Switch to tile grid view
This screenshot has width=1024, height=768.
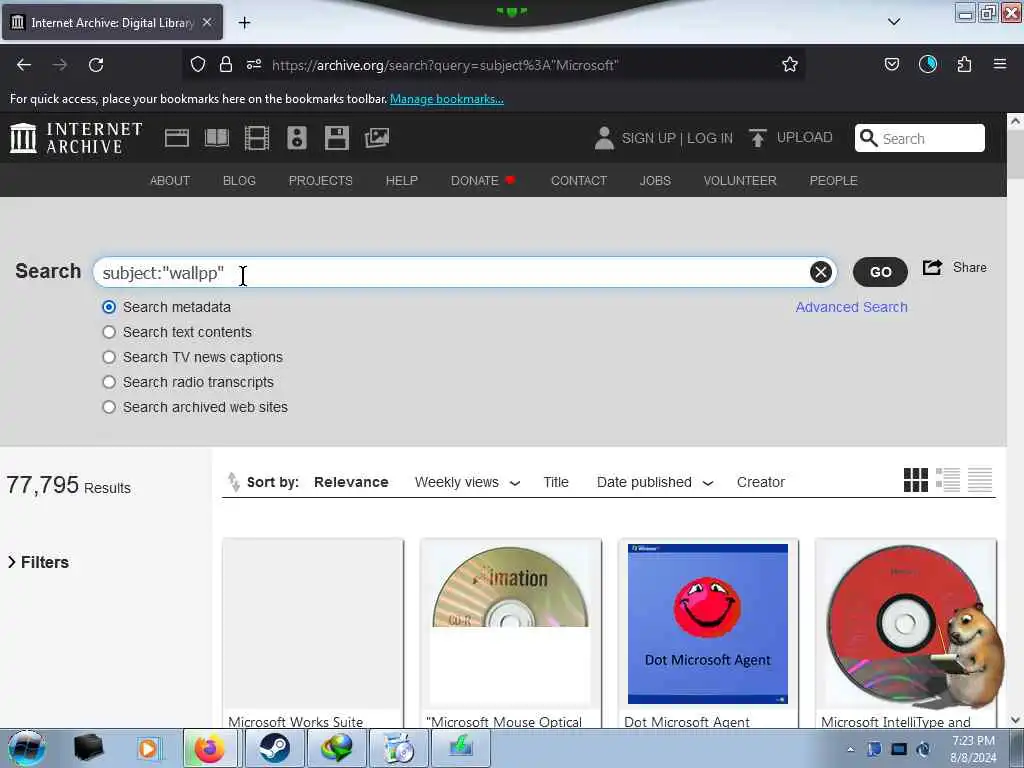point(916,480)
